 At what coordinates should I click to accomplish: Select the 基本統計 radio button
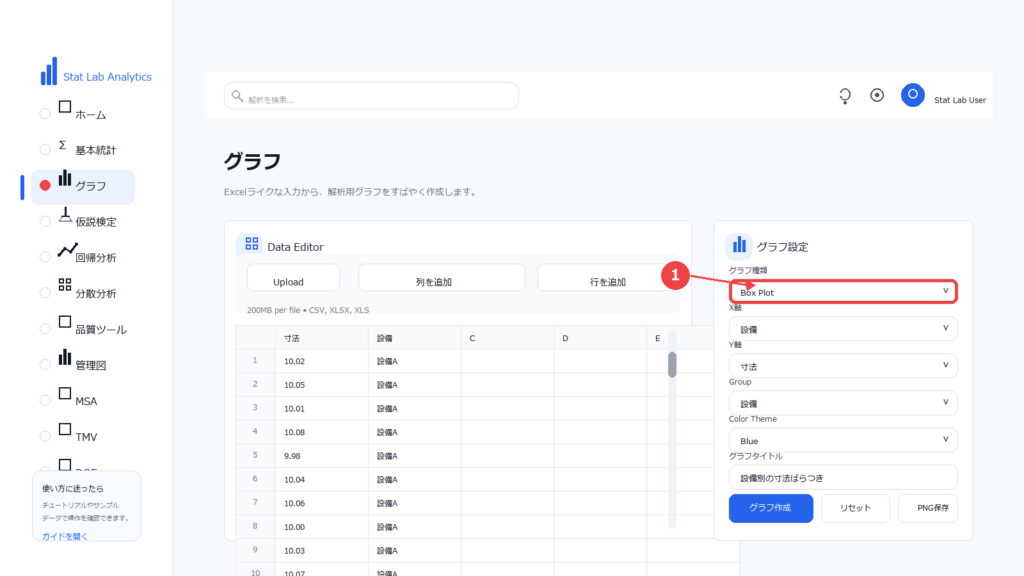[45, 150]
